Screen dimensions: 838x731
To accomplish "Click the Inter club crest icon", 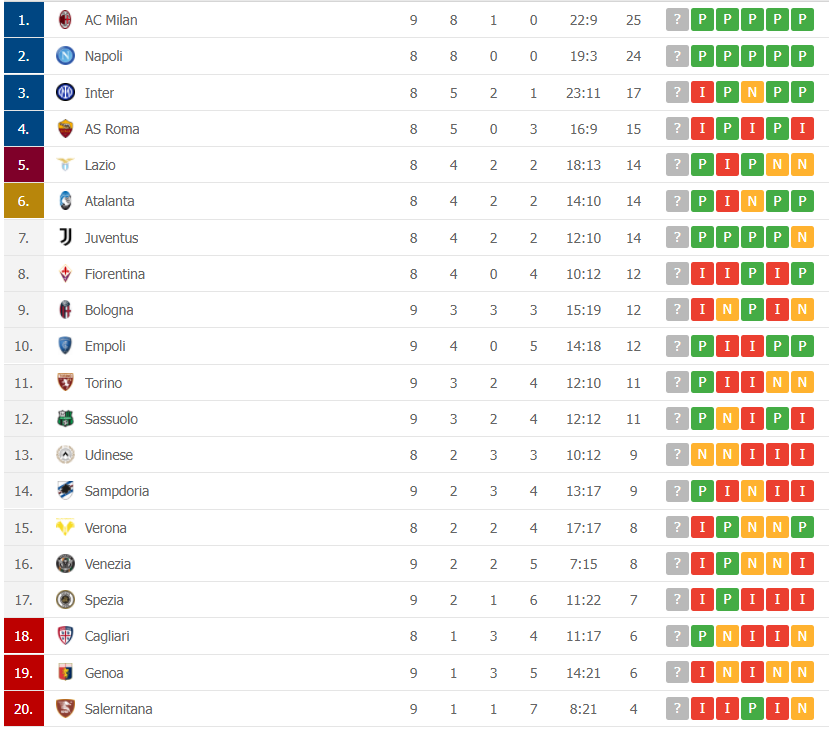I will (65, 93).
